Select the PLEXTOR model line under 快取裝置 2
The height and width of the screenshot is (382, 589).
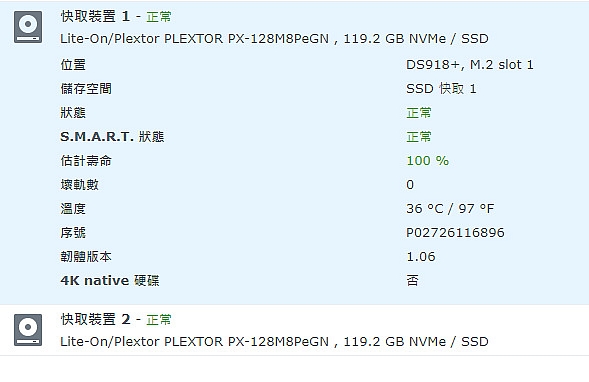click(274, 341)
